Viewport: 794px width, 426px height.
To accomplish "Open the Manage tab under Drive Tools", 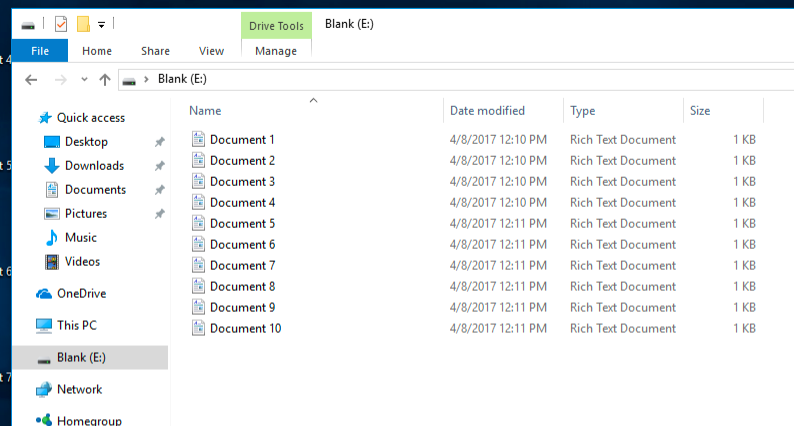I will point(276,51).
